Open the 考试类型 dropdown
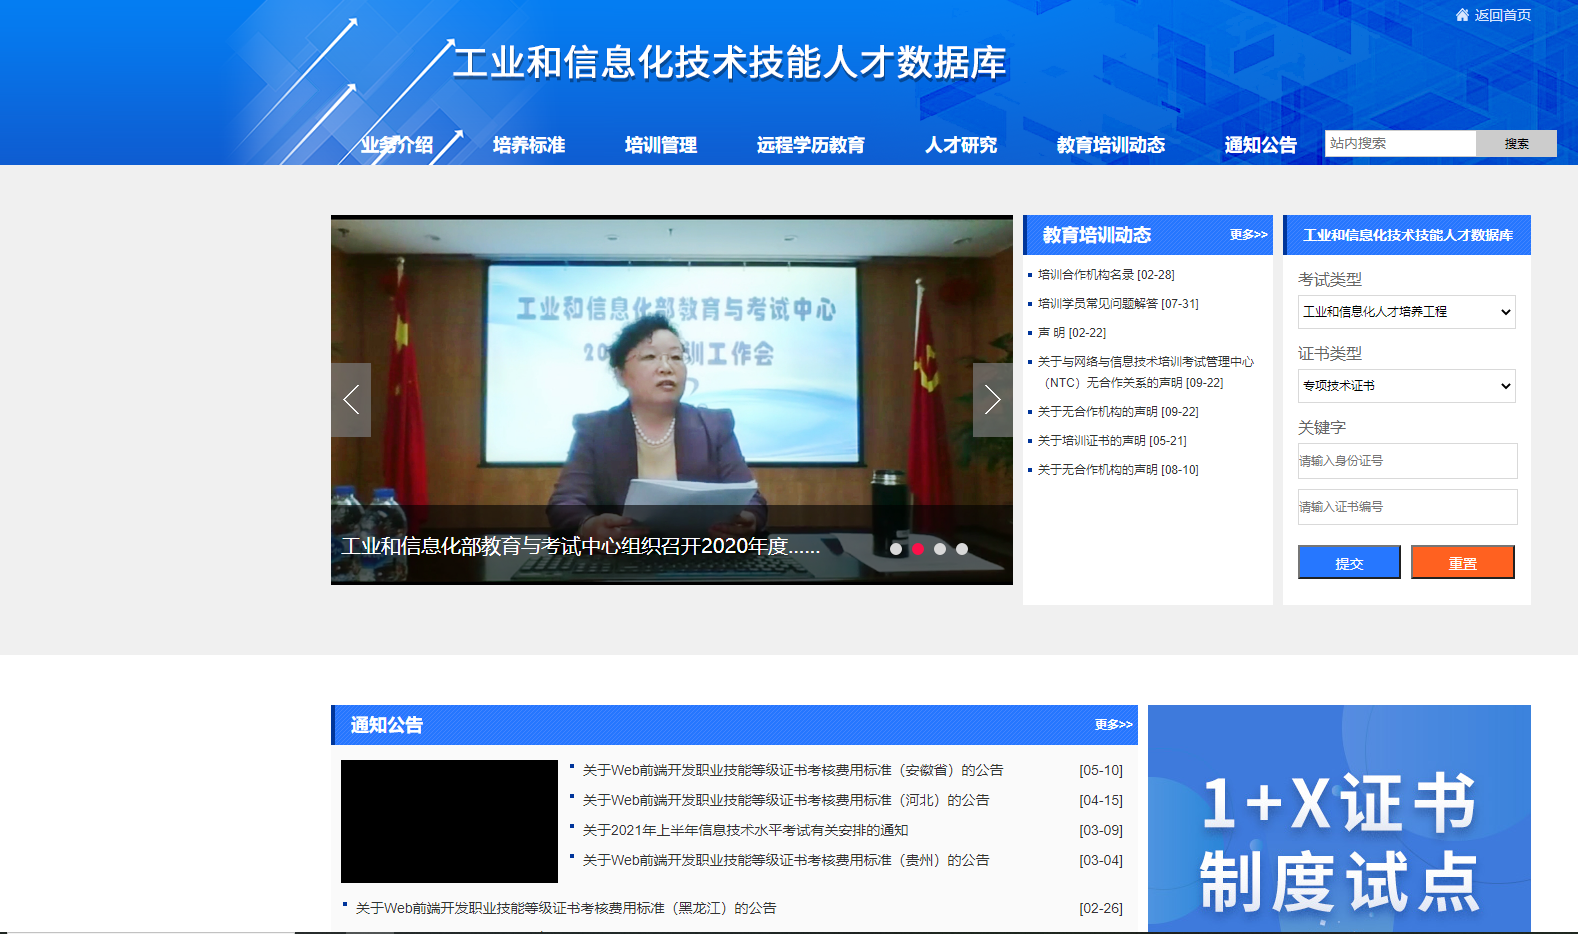 [x=1407, y=312]
